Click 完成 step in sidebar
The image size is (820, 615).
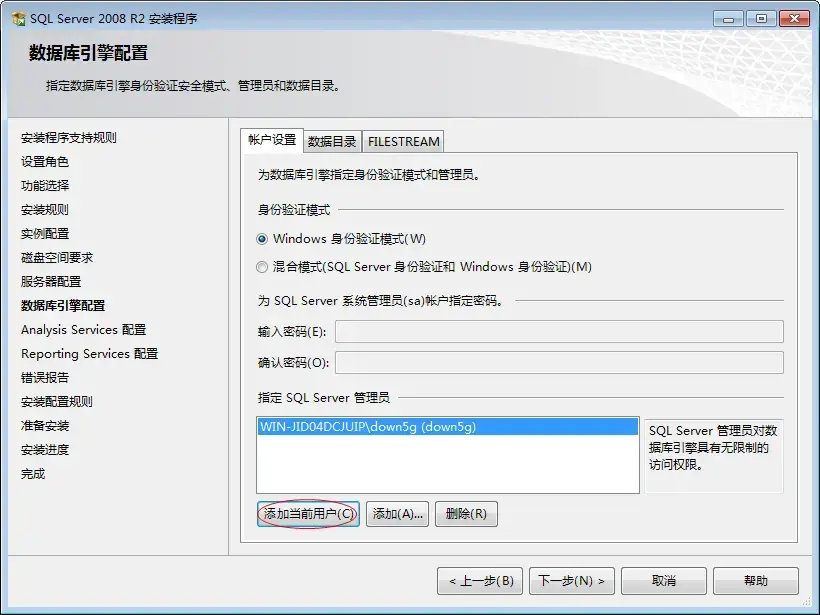click(33, 474)
